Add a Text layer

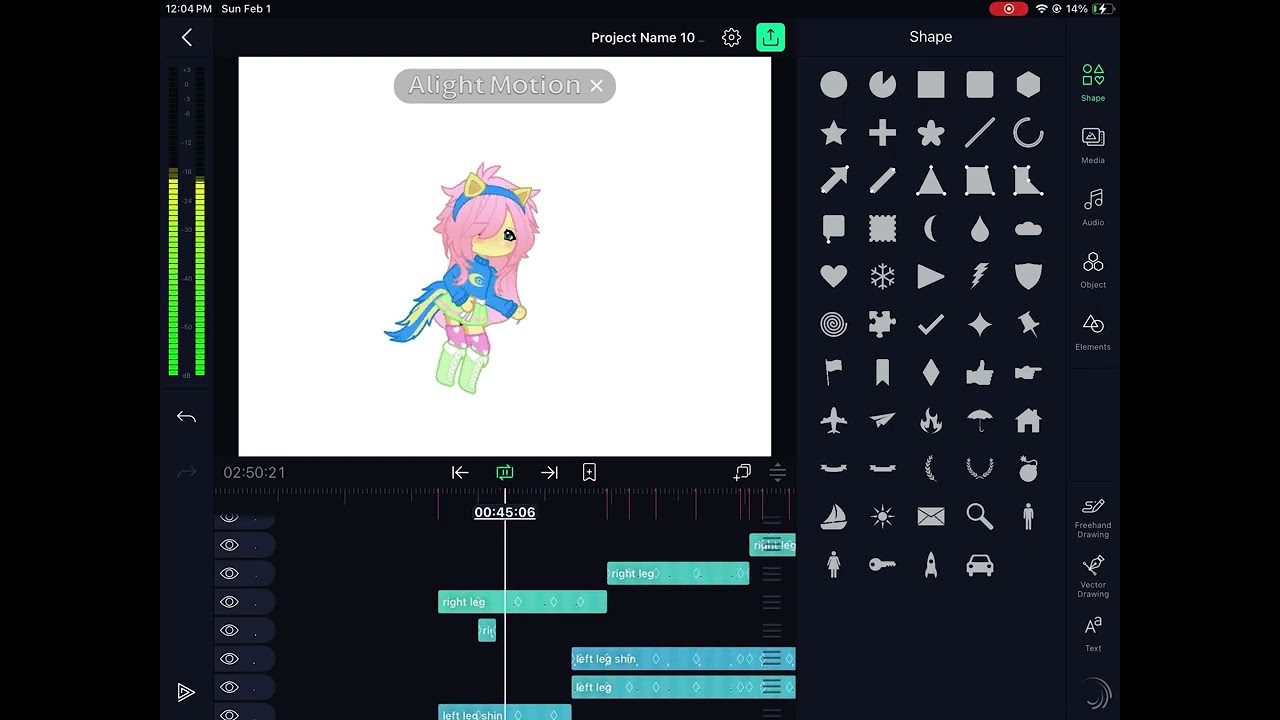coord(1093,634)
